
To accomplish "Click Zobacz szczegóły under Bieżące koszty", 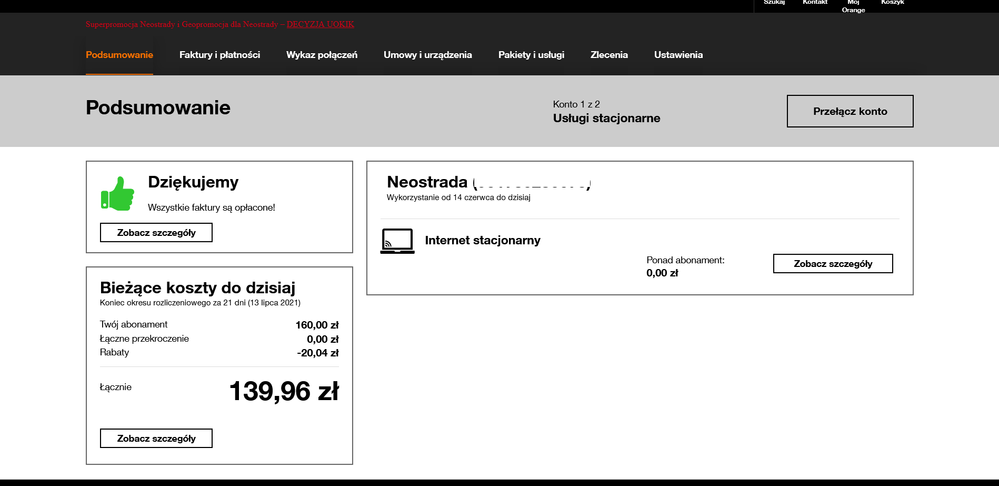I will (156, 438).
